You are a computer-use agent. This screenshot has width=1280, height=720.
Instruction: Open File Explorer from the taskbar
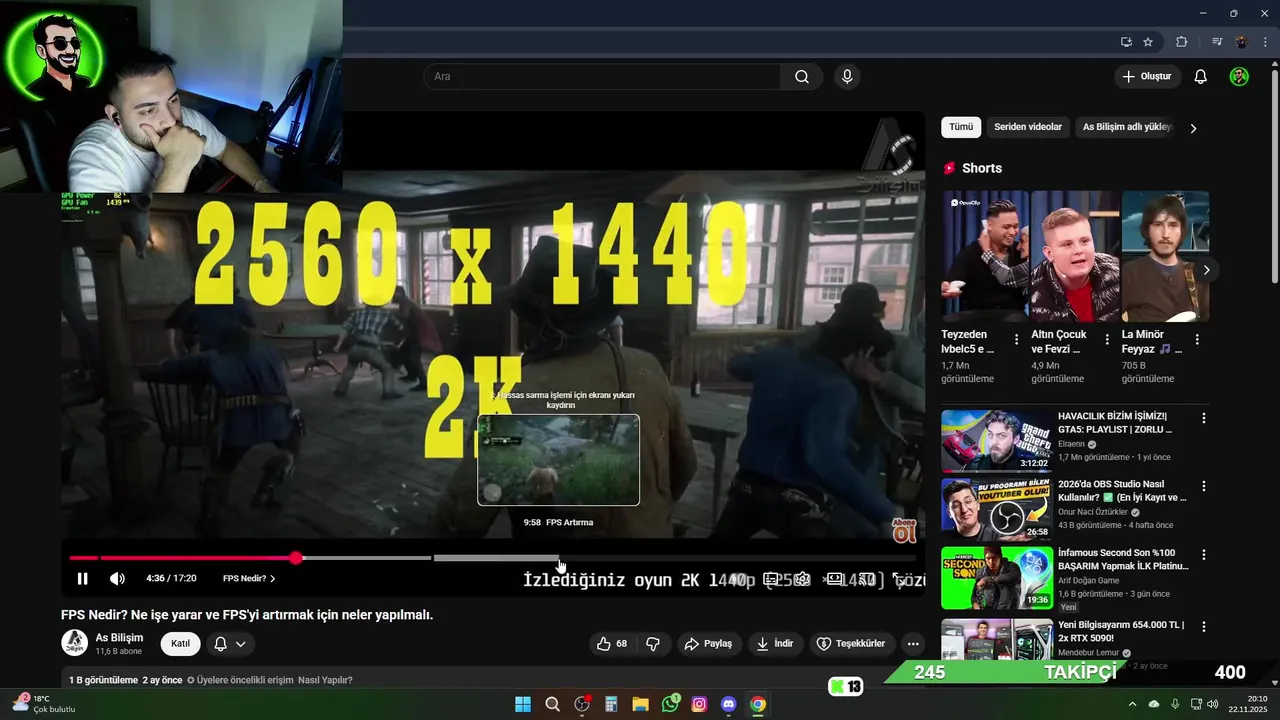[x=640, y=704]
